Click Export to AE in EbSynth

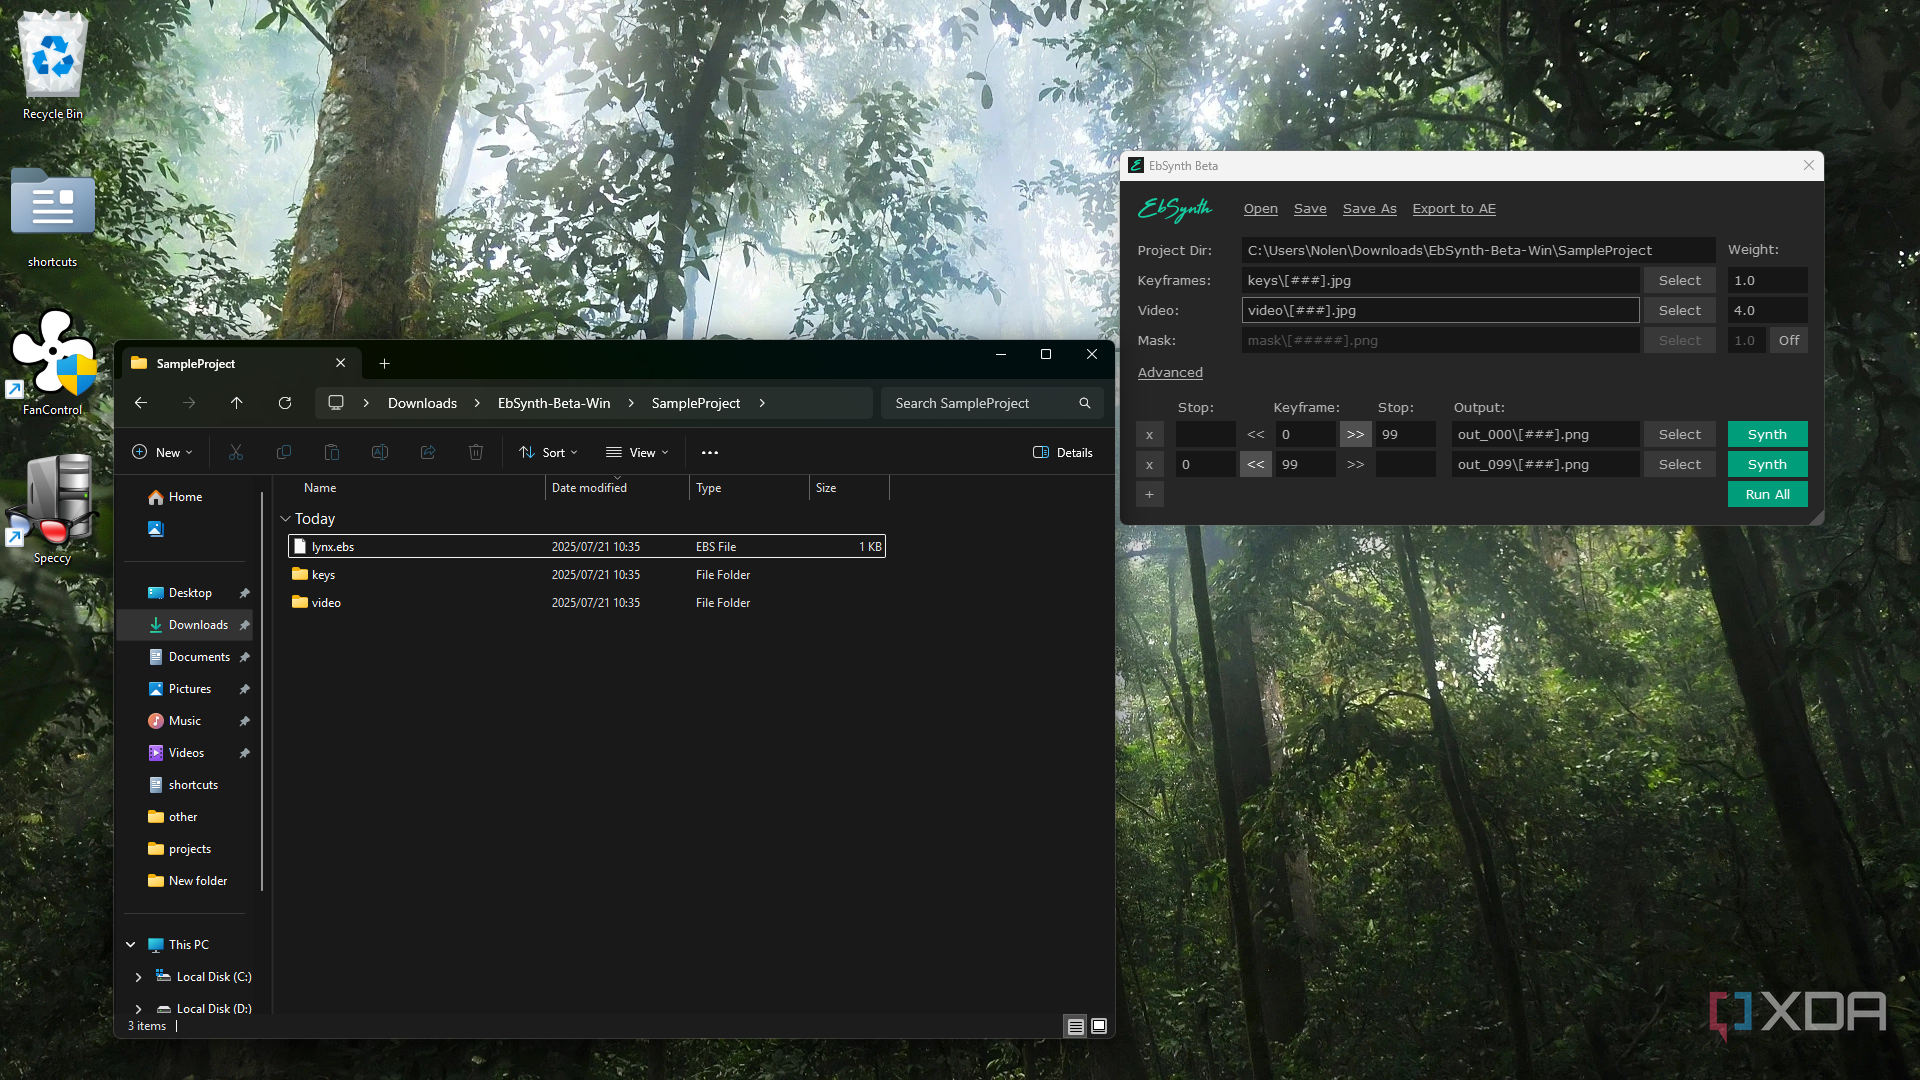pos(1454,209)
